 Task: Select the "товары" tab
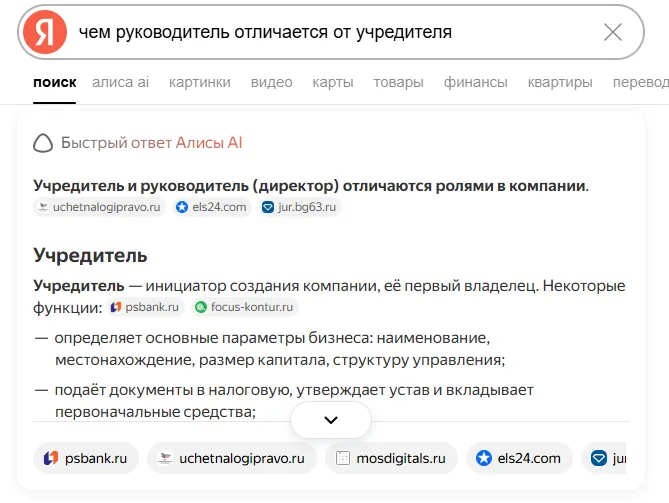398,82
